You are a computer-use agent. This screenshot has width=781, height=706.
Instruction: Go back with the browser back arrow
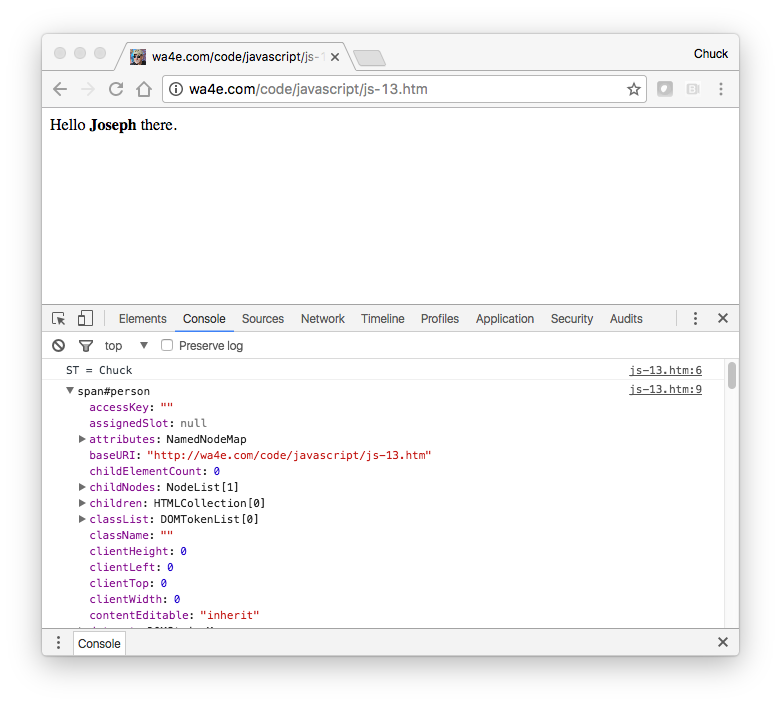click(x=60, y=89)
